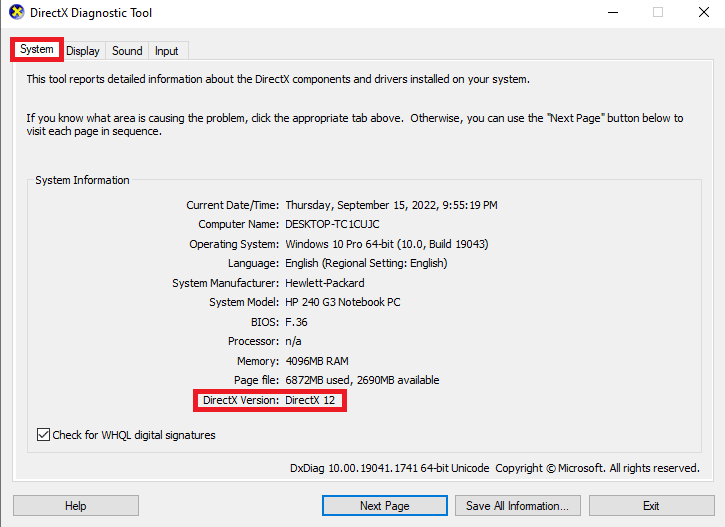The width and height of the screenshot is (725, 527).
Task: Click Save All Information button
Action: pos(517,506)
